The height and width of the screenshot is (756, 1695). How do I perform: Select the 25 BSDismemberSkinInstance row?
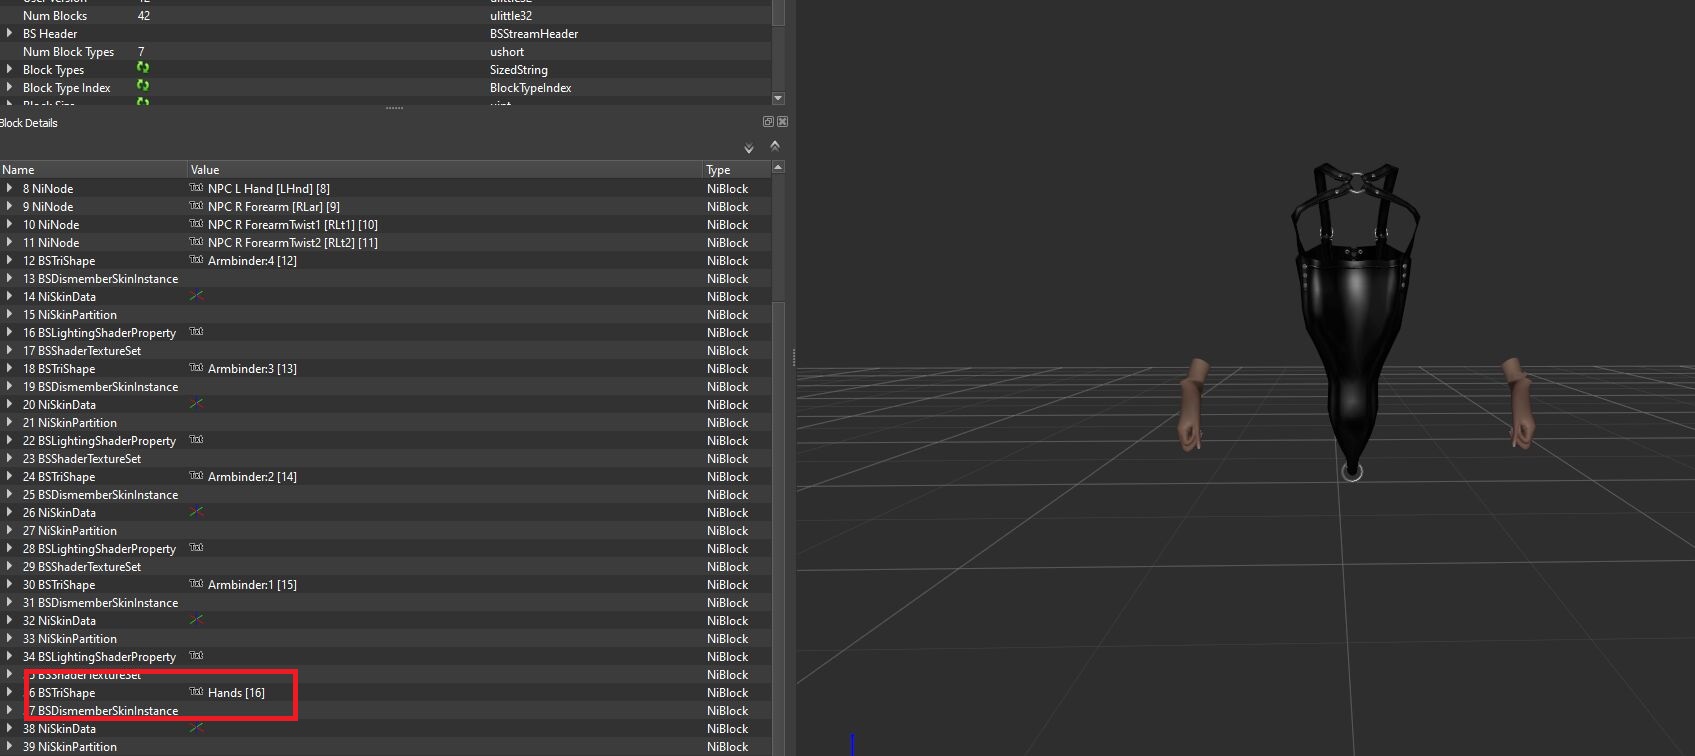point(385,494)
